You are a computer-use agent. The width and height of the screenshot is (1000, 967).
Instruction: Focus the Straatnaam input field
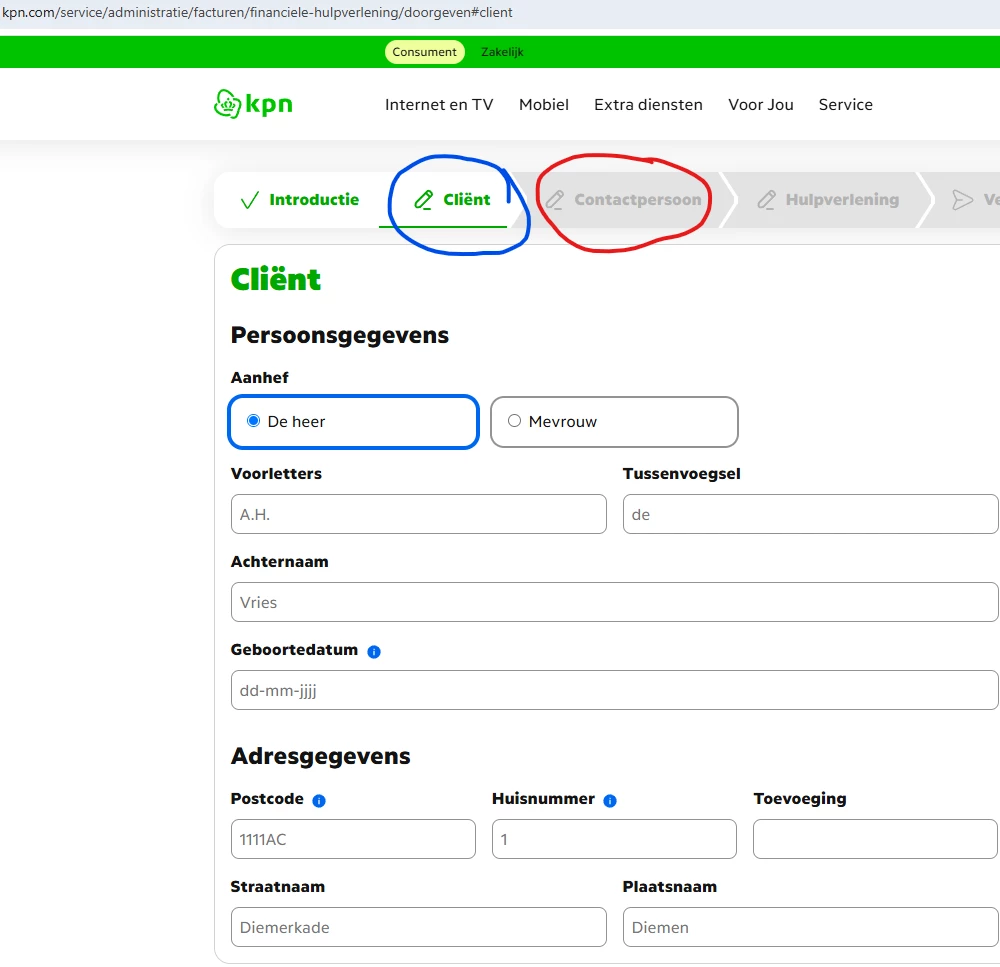tap(418, 927)
